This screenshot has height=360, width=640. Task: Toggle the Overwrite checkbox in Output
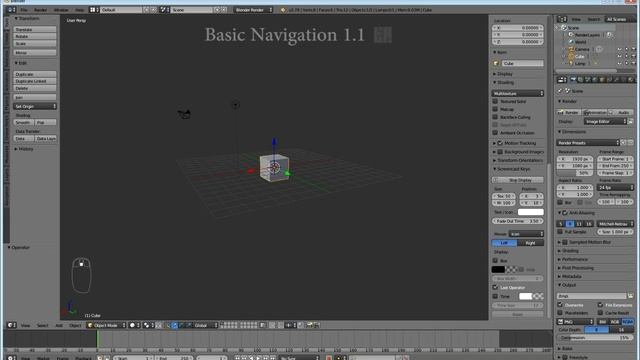point(560,305)
